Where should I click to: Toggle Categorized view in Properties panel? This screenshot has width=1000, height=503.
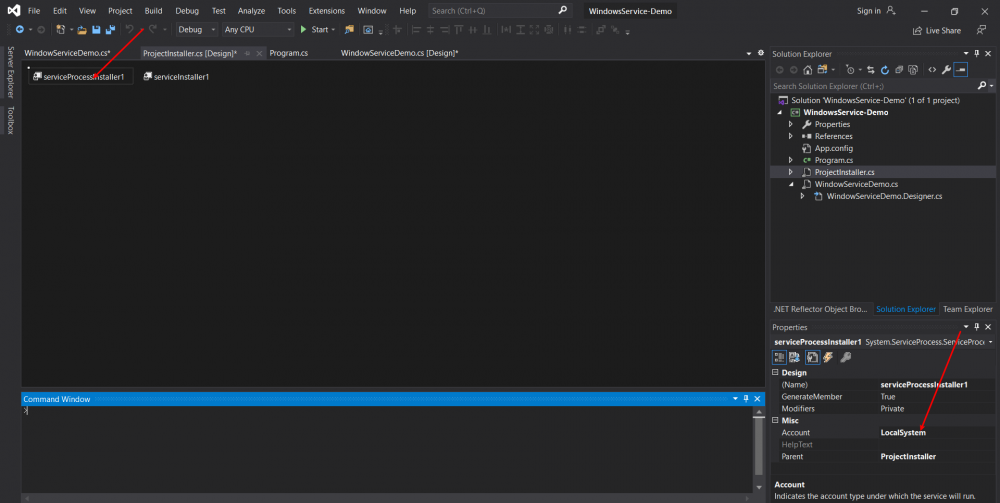tap(779, 358)
